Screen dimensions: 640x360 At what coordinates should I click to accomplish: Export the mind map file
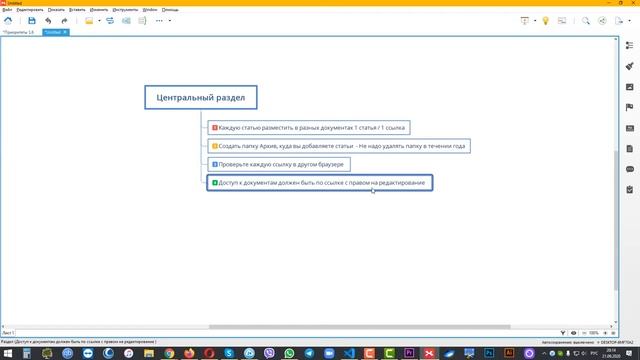(619, 20)
